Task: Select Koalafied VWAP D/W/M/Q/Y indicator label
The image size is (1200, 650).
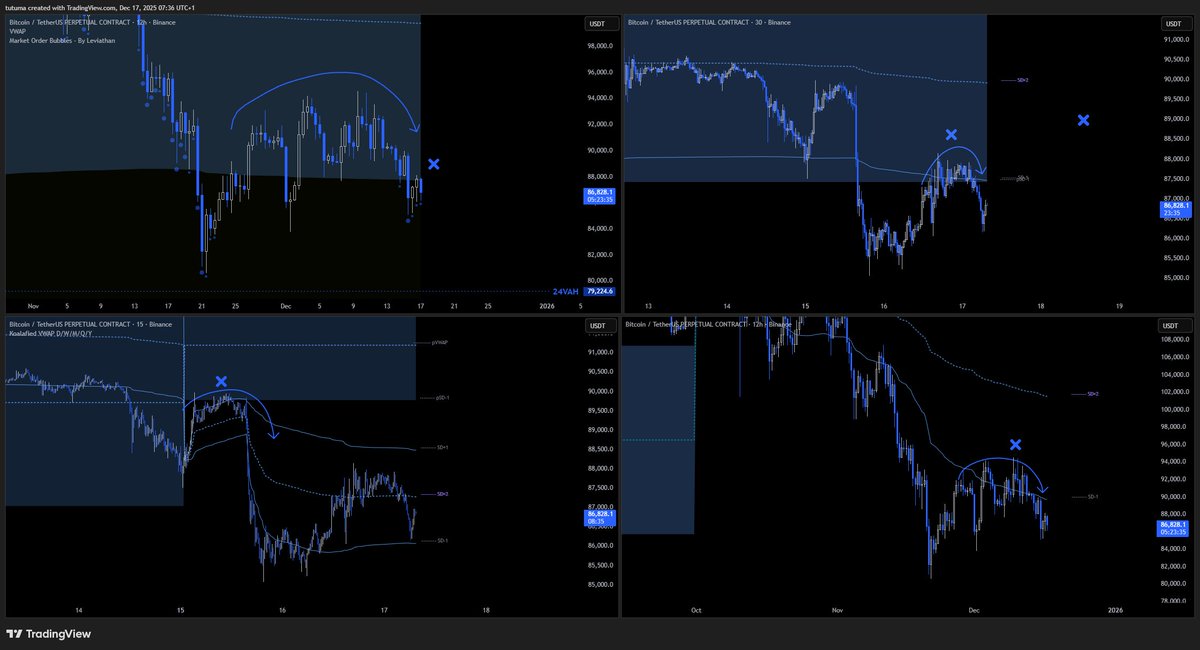Action: pos(50,333)
